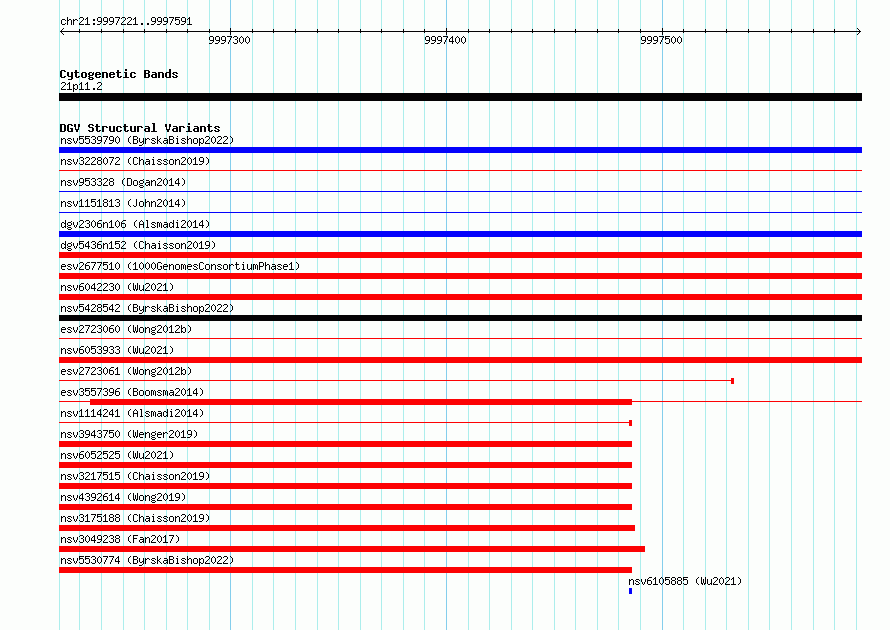Click the esv2677510 (1000GenomesConsortiumPhase1) label
The height and width of the screenshot is (630, 890).
(180, 266)
